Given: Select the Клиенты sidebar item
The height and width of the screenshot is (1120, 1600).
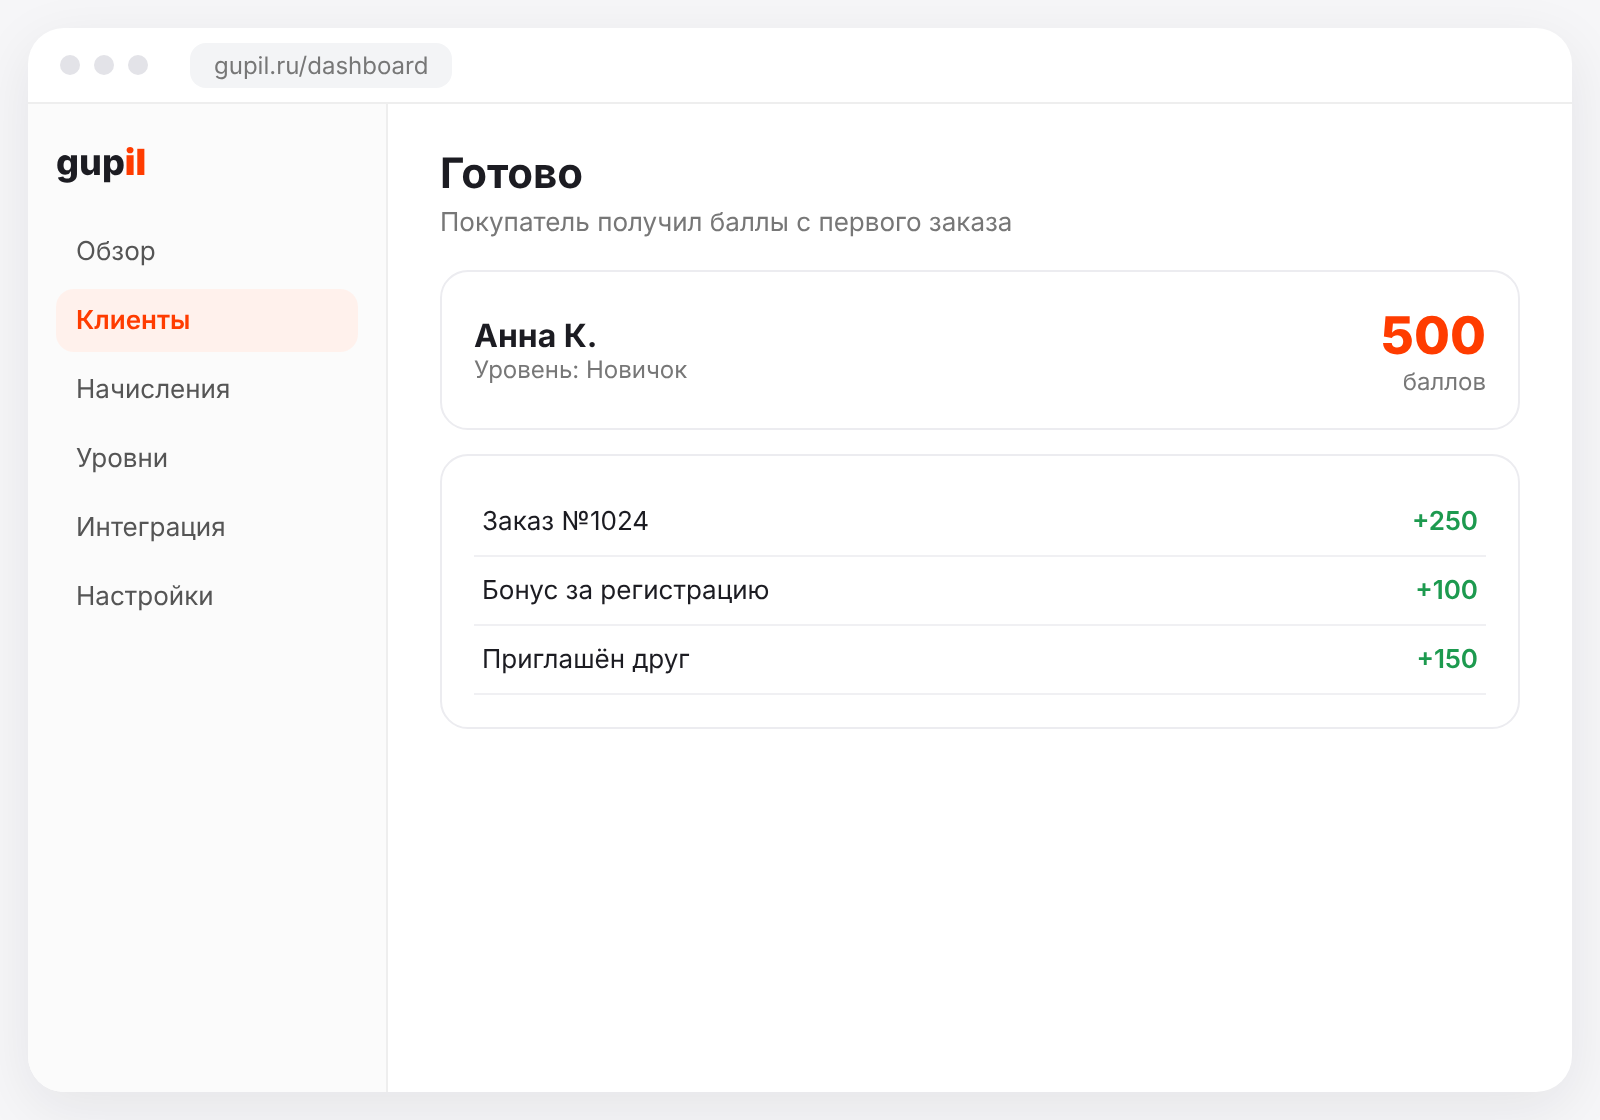Looking at the screenshot, I should click(x=206, y=320).
